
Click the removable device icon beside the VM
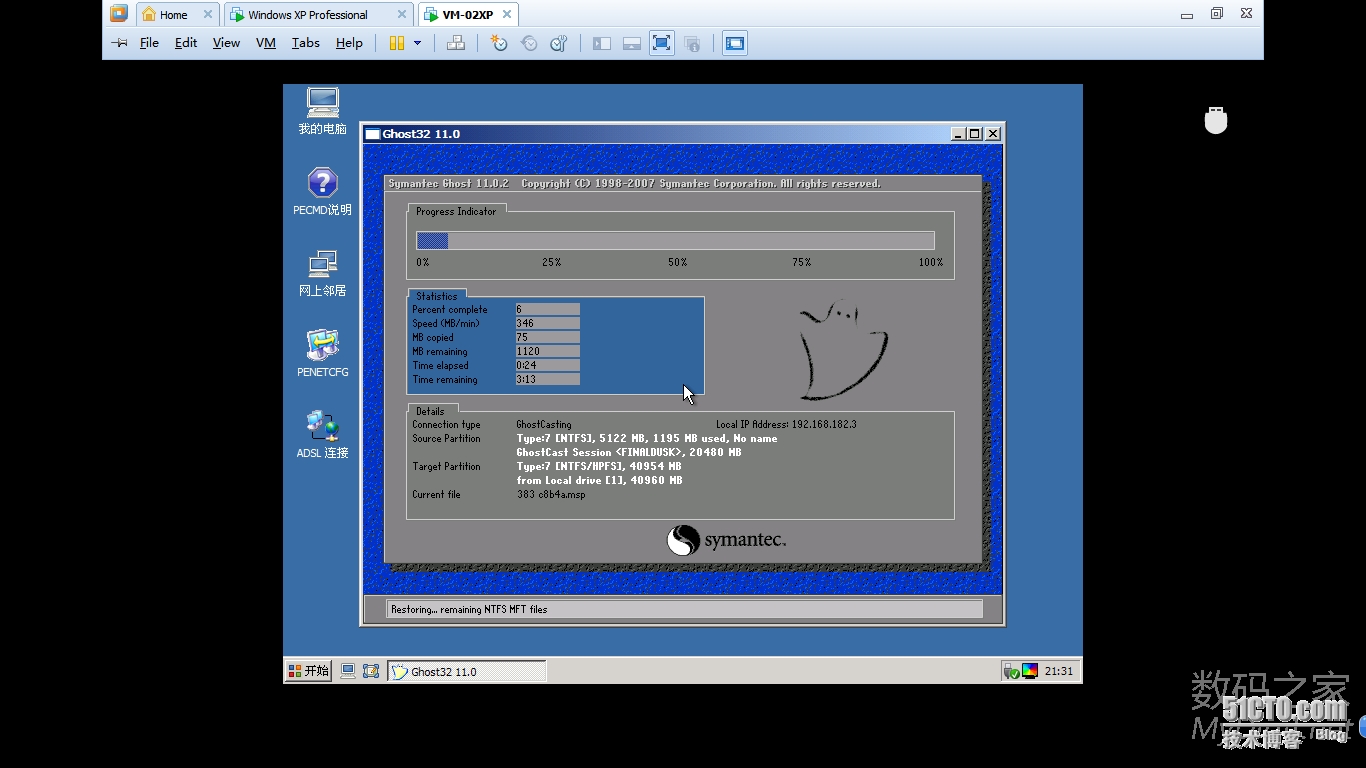[x=1216, y=120]
